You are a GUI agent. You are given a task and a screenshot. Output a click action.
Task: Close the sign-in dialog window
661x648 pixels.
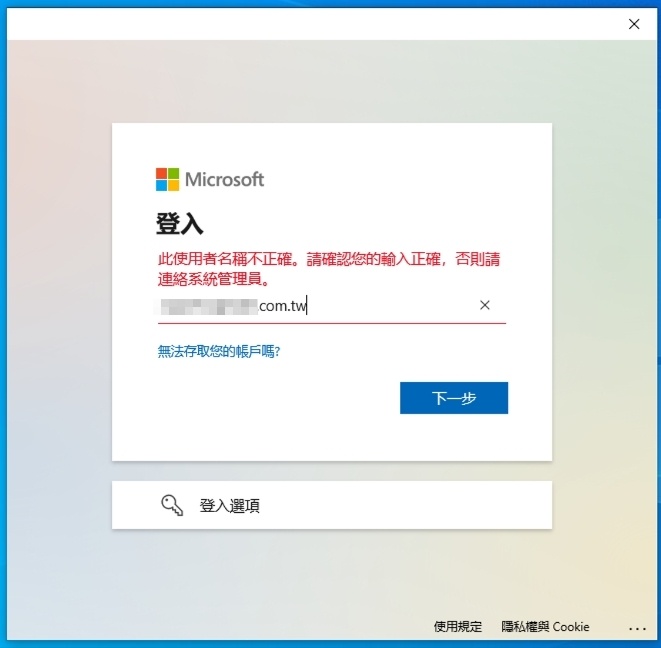pyautogui.click(x=634, y=24)
